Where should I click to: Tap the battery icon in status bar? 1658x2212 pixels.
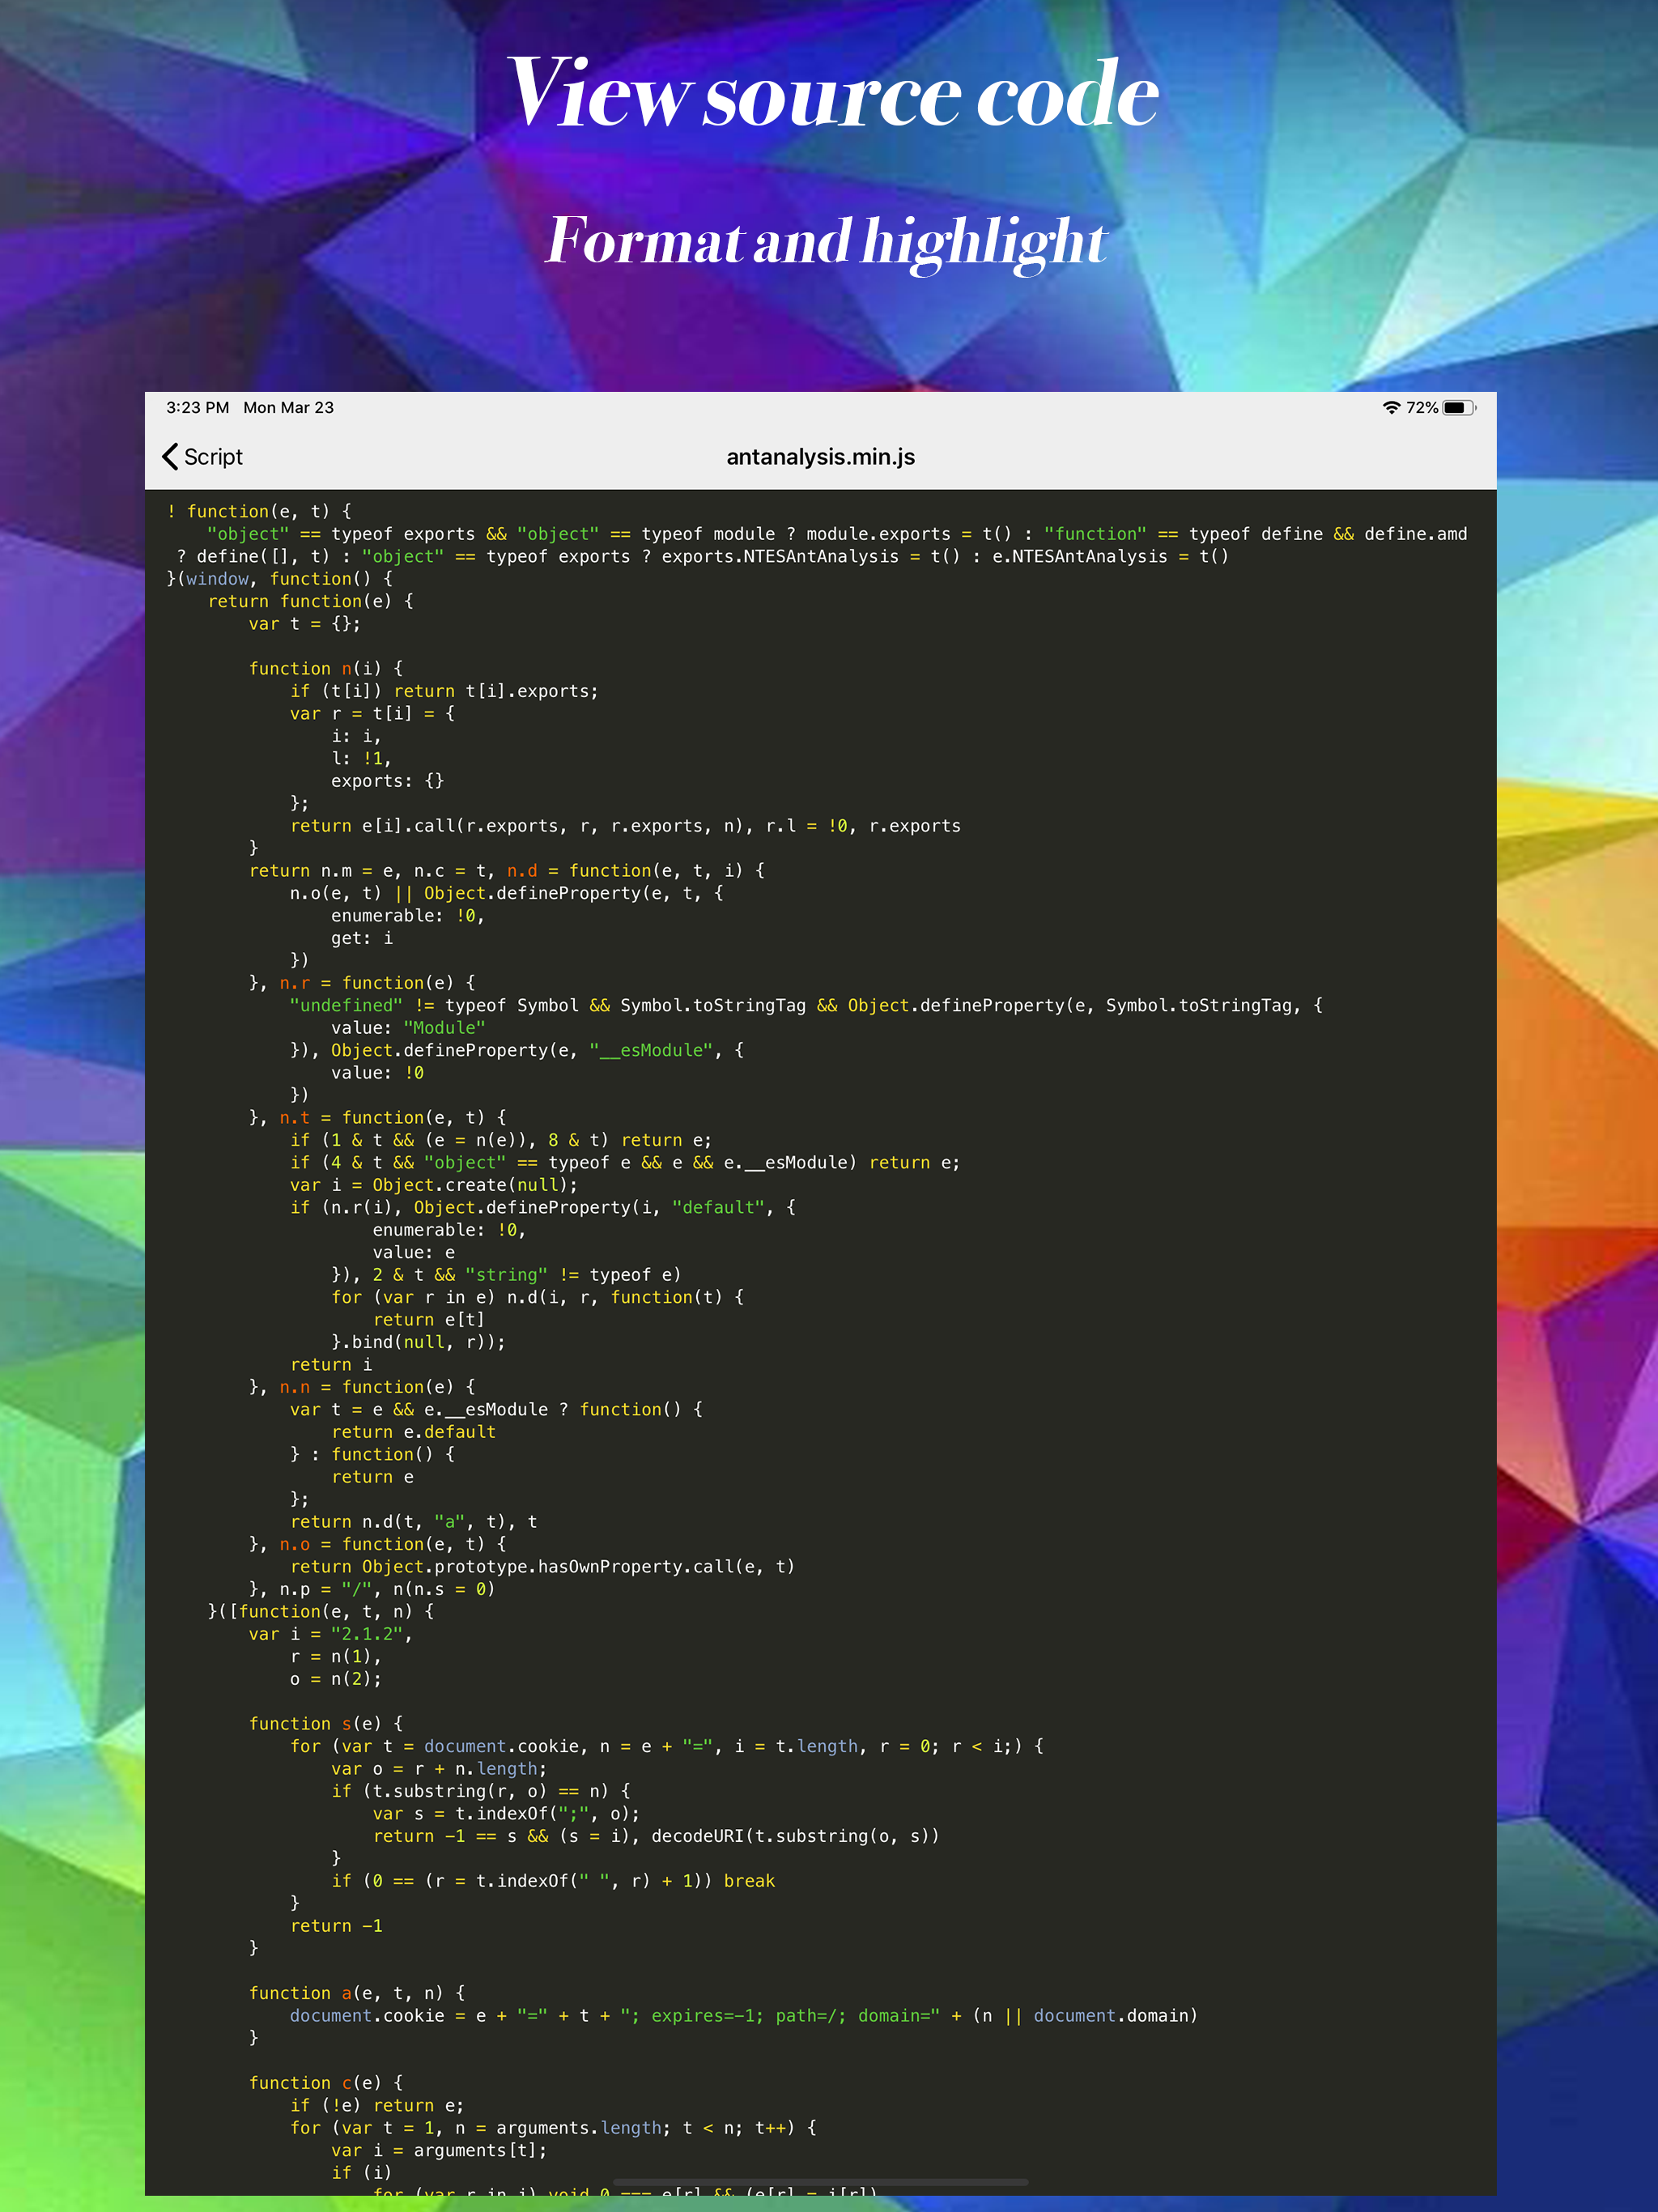1458,408
